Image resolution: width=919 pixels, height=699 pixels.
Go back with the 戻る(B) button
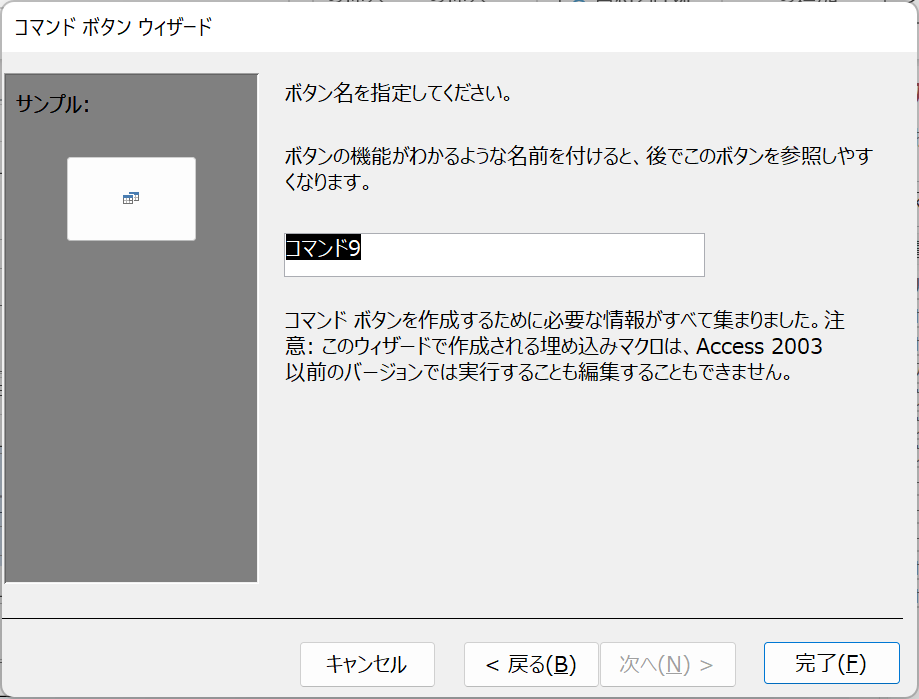531,664
